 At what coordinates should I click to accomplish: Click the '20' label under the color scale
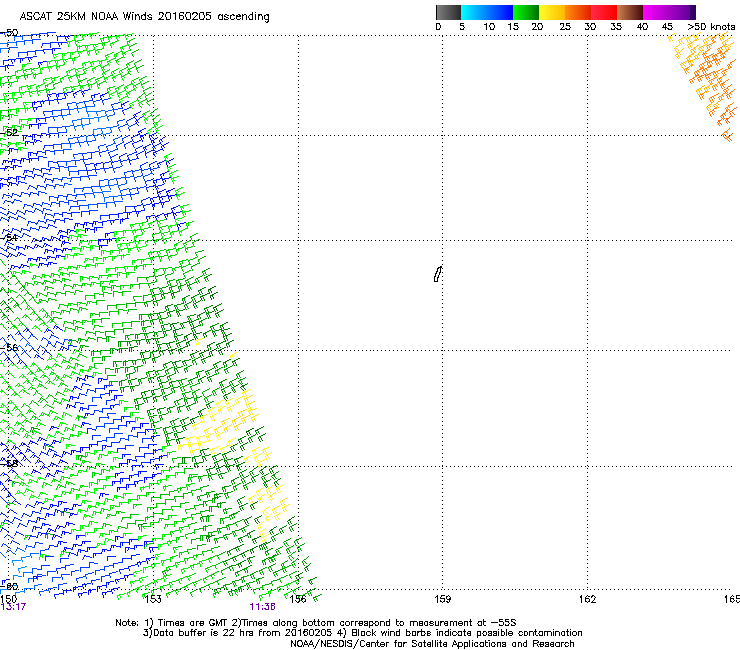pyautogui.click(x=537, y=27)
